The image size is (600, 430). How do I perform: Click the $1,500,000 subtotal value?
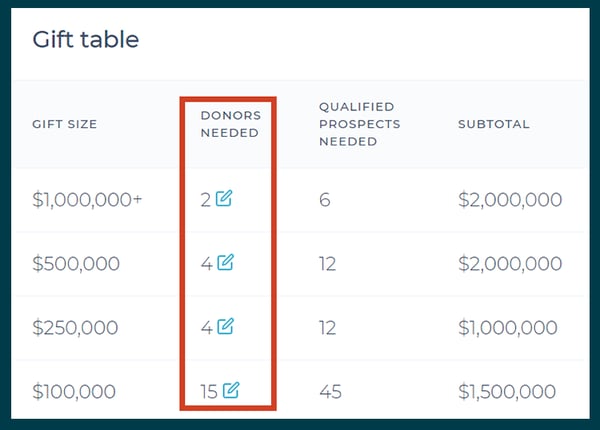(x=507, y=391)
